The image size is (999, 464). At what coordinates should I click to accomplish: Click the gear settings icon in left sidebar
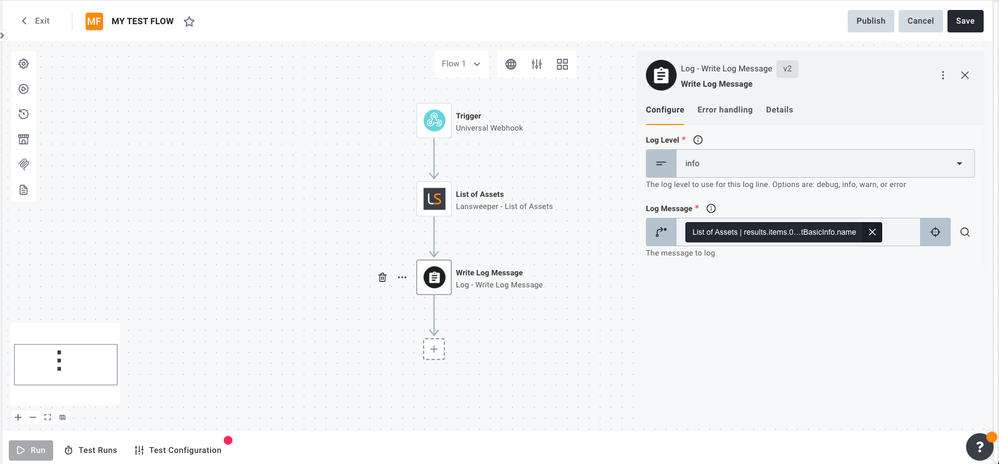coord(24,64)
